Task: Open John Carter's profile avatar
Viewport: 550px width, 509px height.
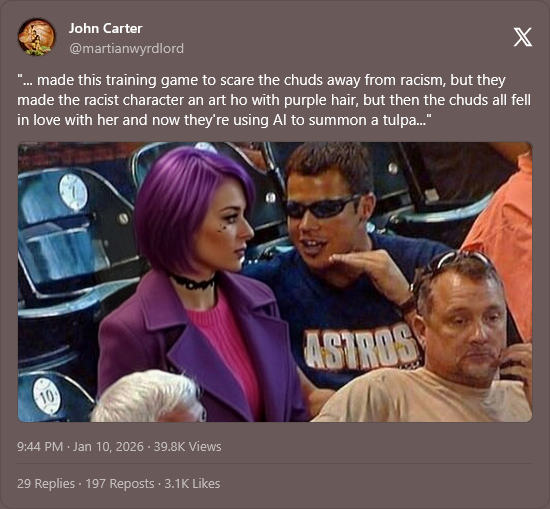Action: coord(37,37)
